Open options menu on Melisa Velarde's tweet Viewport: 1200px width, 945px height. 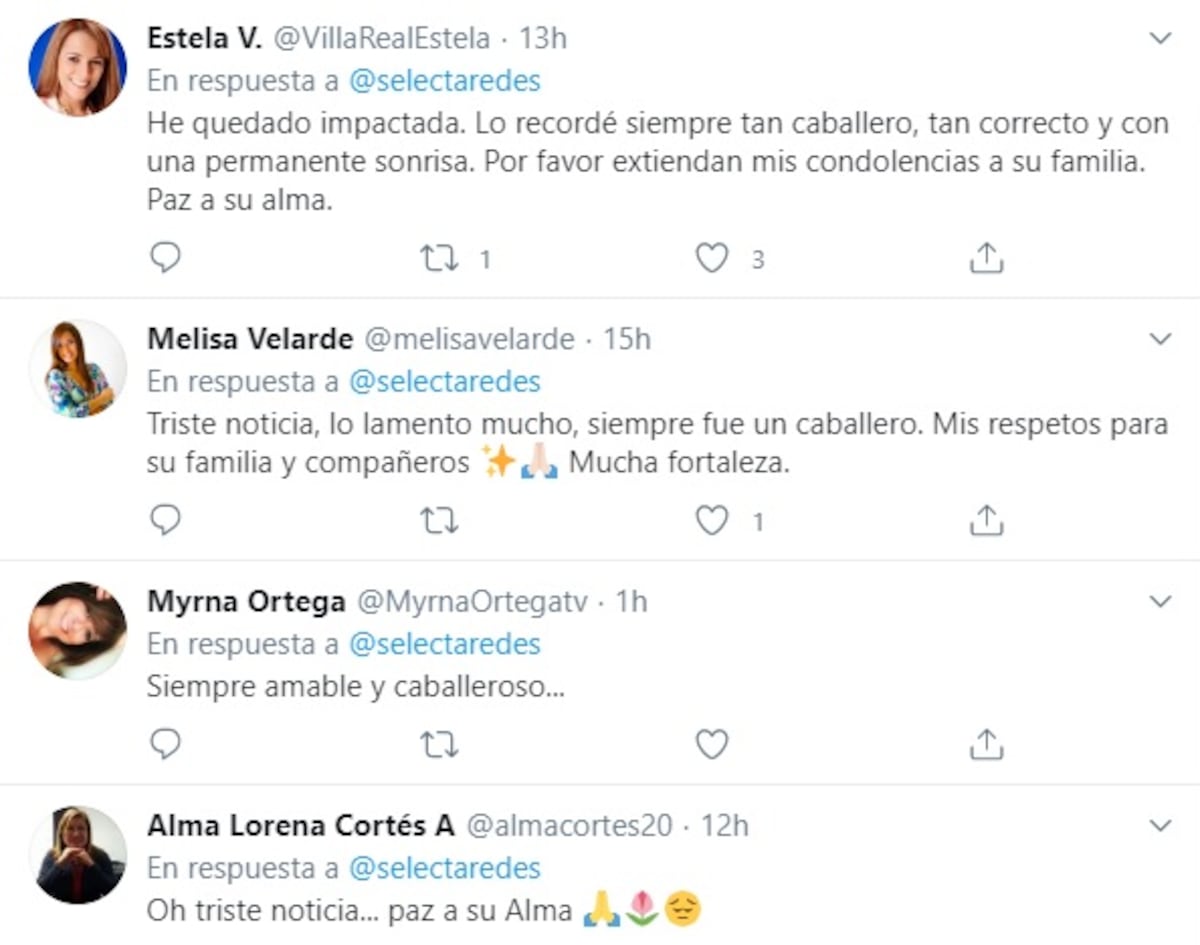tap(1160, 340)
